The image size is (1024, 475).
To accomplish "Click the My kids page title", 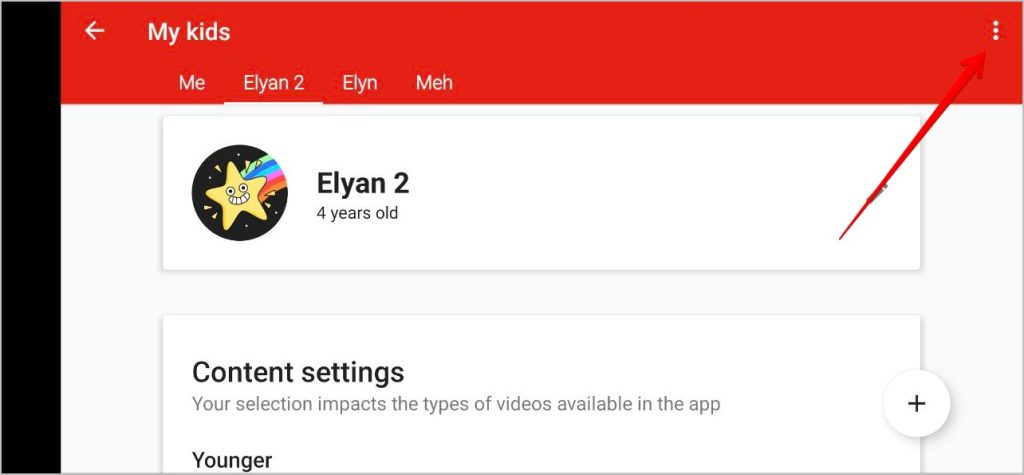I will (189, 32).
